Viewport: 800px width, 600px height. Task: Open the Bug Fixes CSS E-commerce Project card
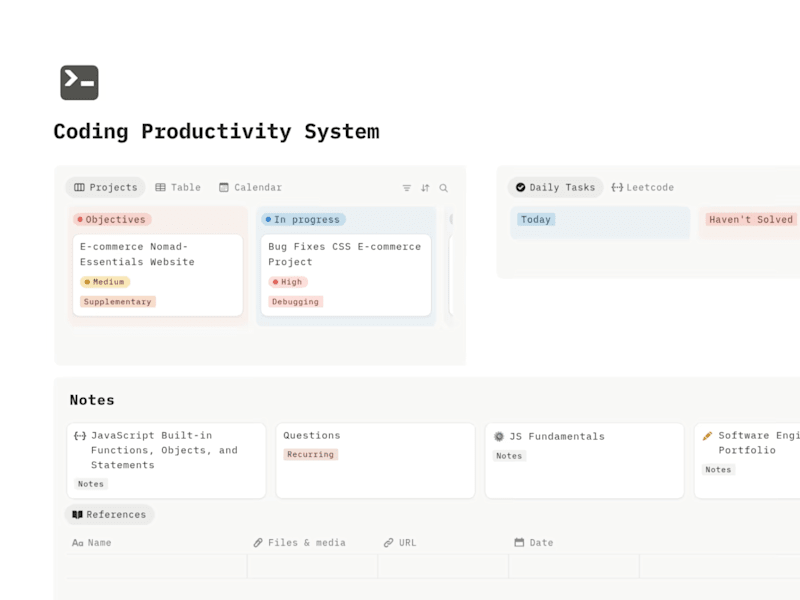click(346, 275)
